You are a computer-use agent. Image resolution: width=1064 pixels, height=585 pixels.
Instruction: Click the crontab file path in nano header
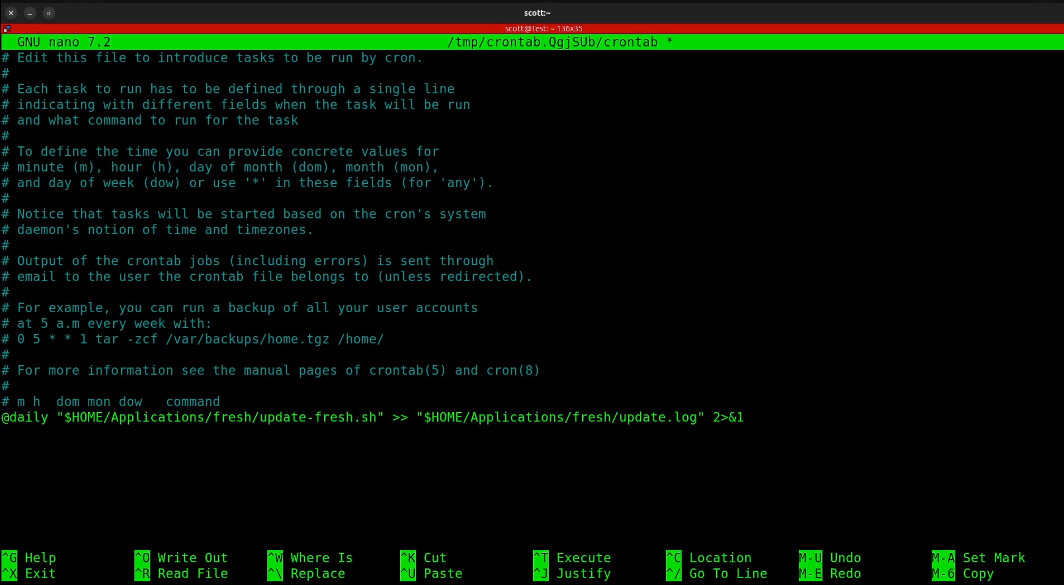coord(554,42)
